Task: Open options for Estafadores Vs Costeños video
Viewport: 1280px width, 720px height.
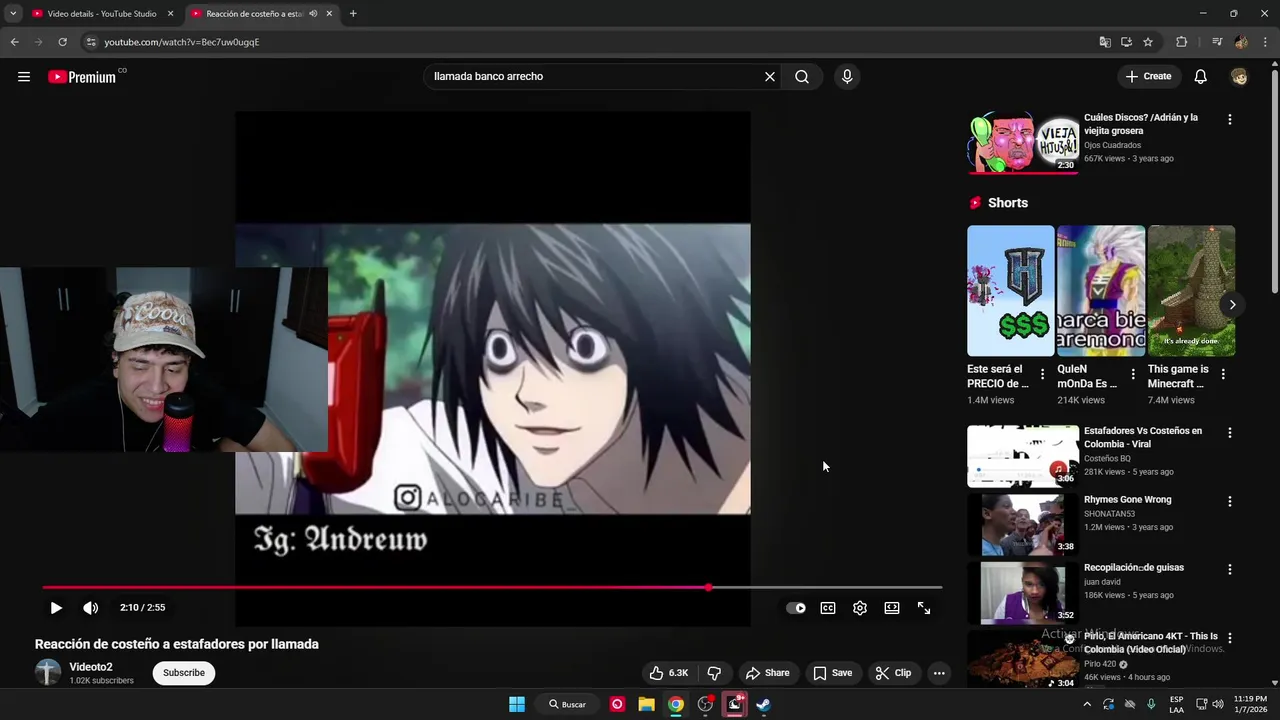Action: 1230,433
